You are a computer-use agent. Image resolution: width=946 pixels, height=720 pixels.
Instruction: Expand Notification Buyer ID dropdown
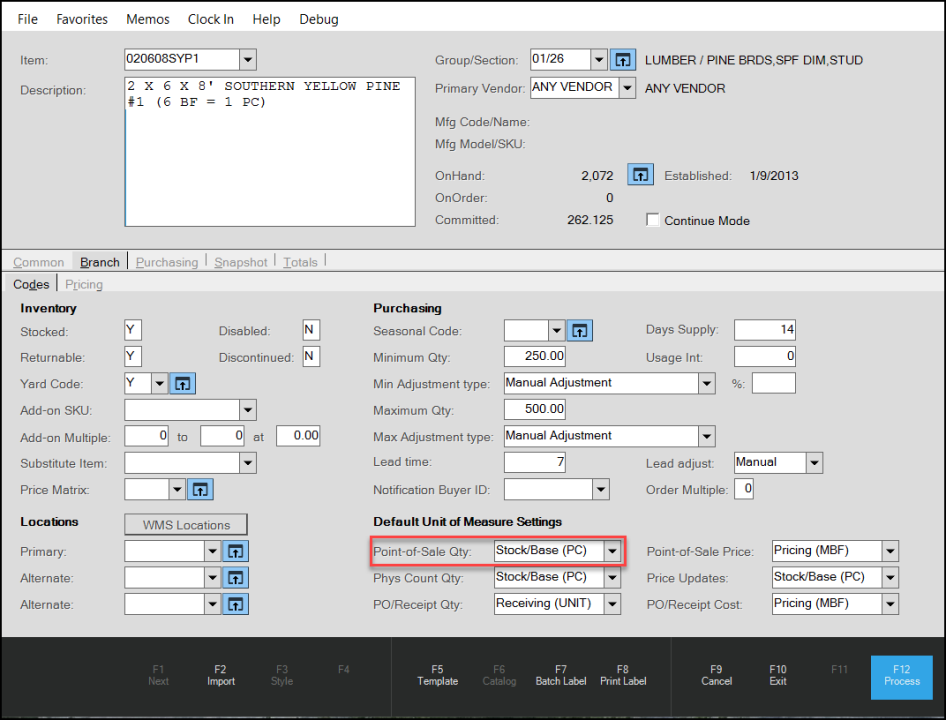tap(600, 489)
